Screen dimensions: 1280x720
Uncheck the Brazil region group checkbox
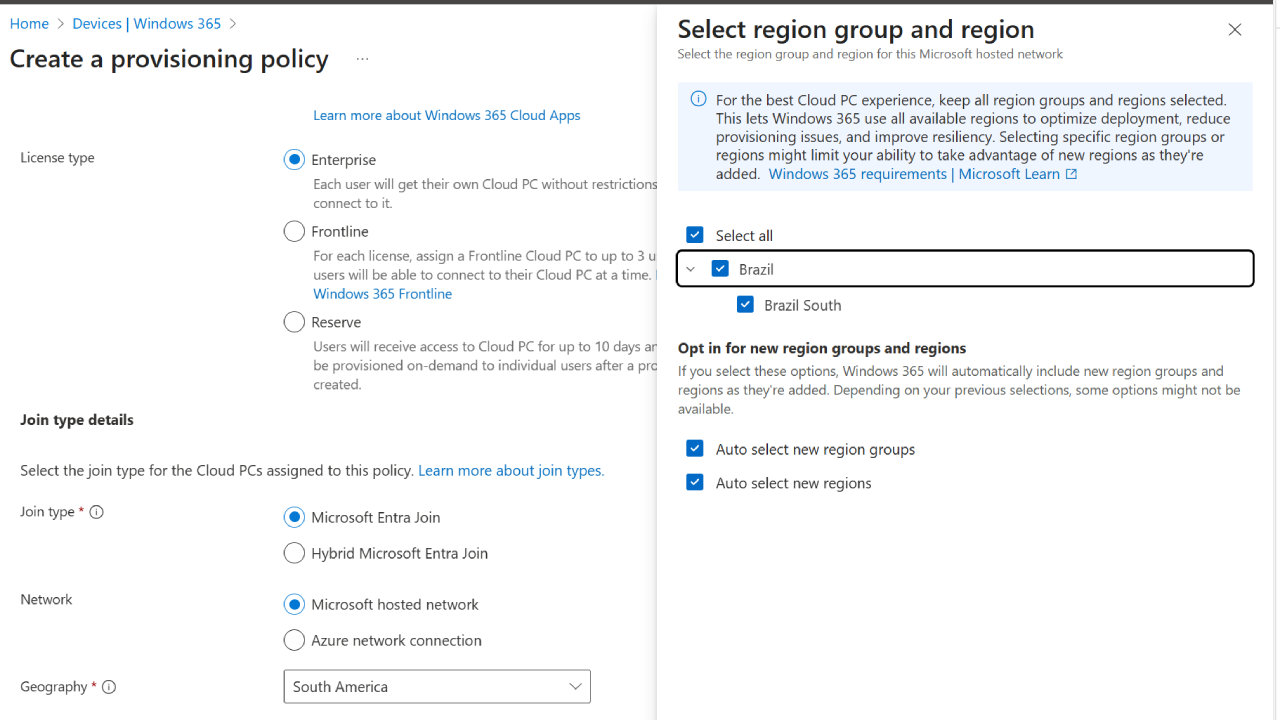[720, 269]
